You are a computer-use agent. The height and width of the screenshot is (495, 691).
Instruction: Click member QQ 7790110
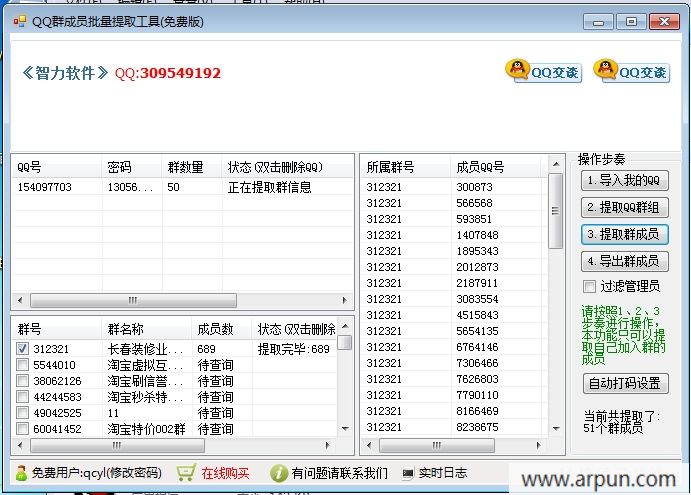(x=477, y=395)
